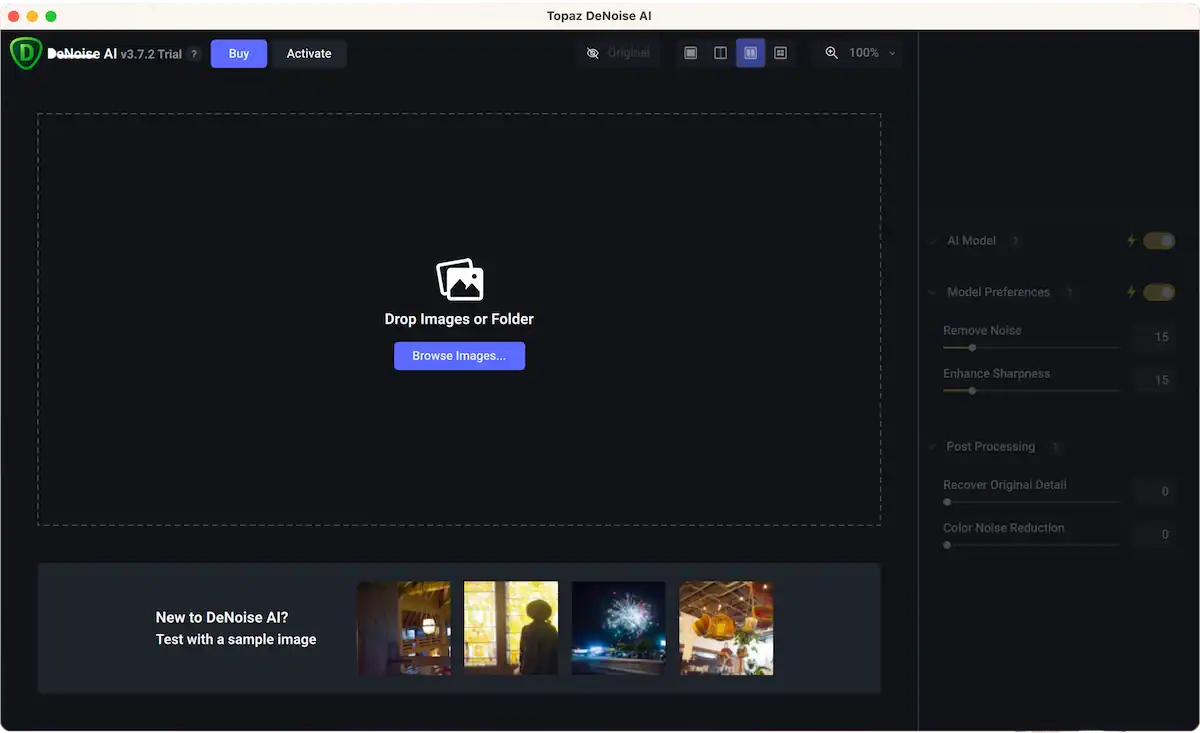Open the dim interior lantern sample image
The width and height of the screenshot is (1200, 733).
(x=404, y=628)
